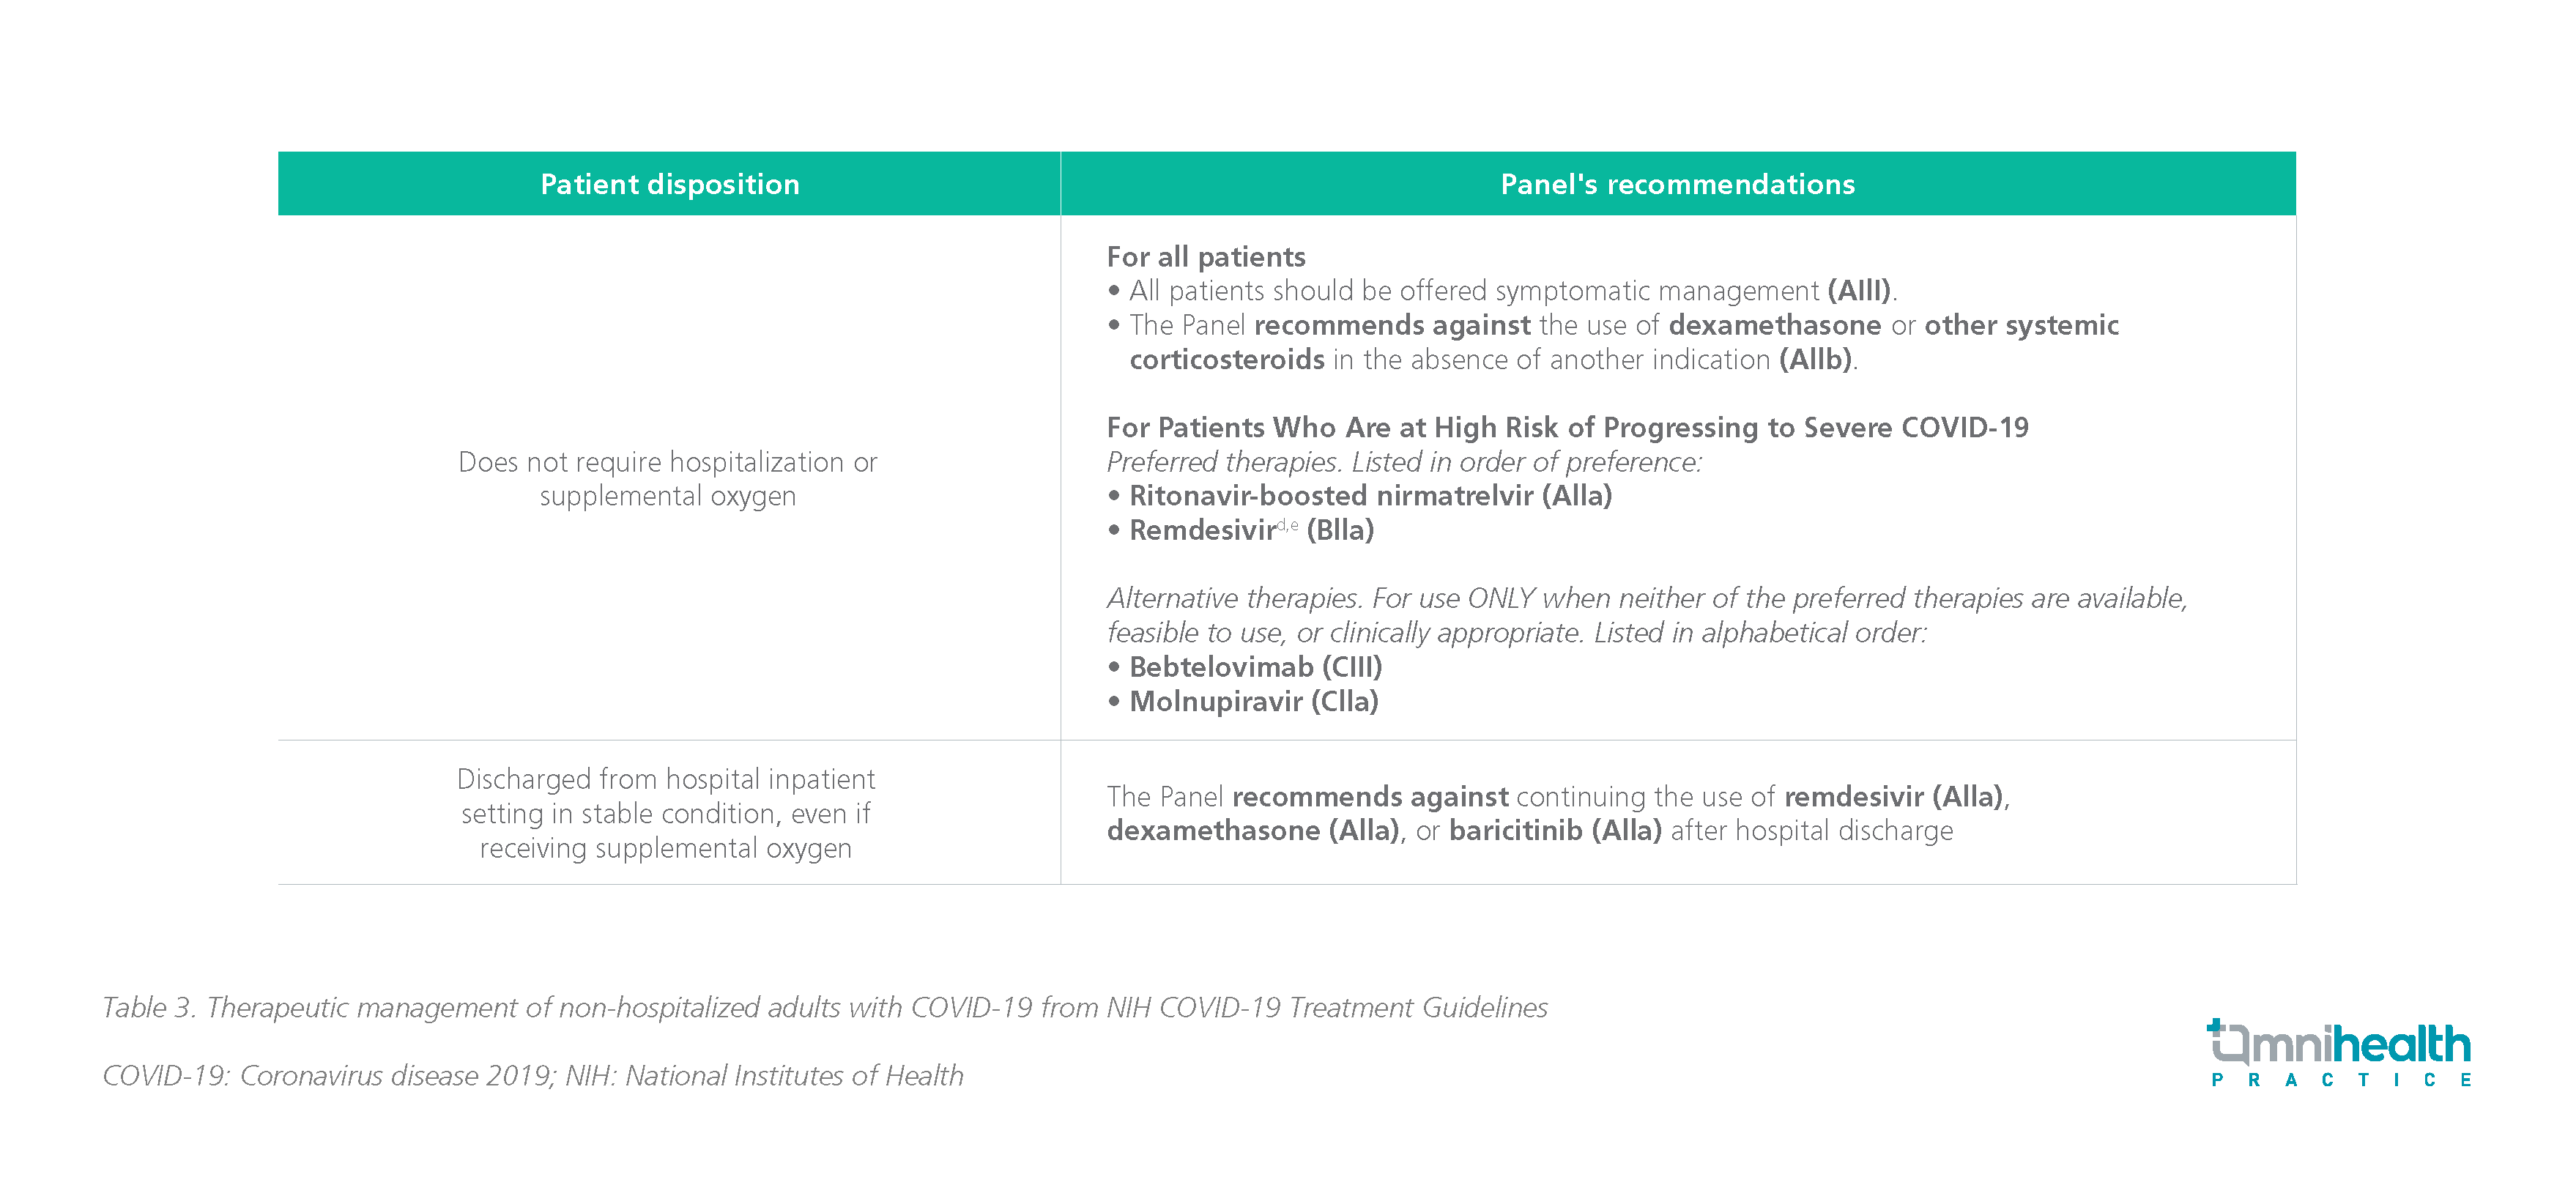
Task: Select the "Bebtelovimab (CIII)" bullet
Action: [x=1255, y=667]
